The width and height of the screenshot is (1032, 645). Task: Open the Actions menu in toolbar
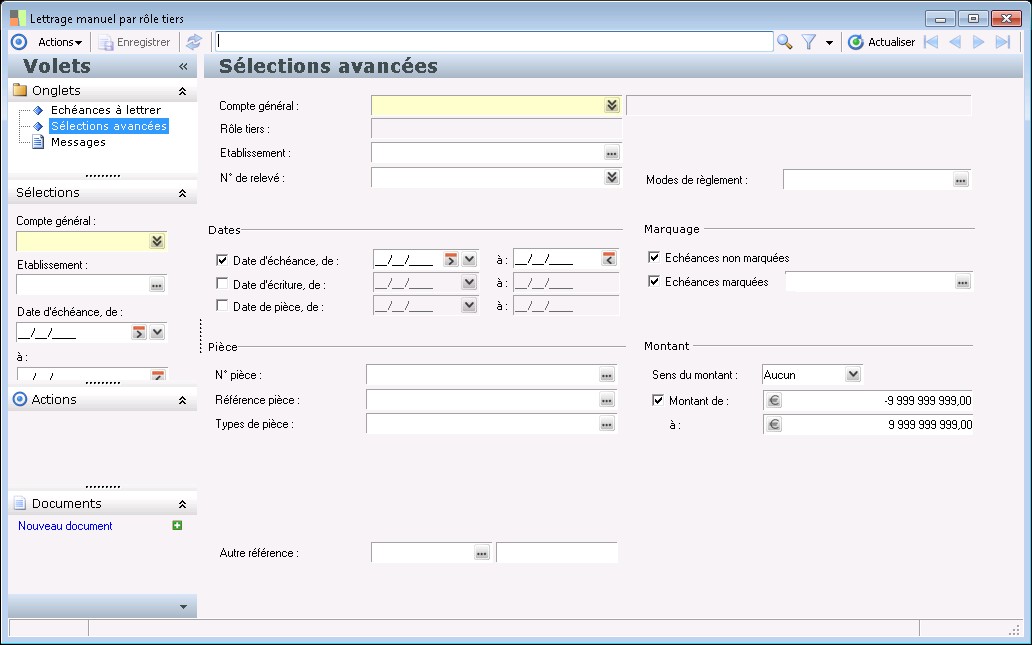59,42
